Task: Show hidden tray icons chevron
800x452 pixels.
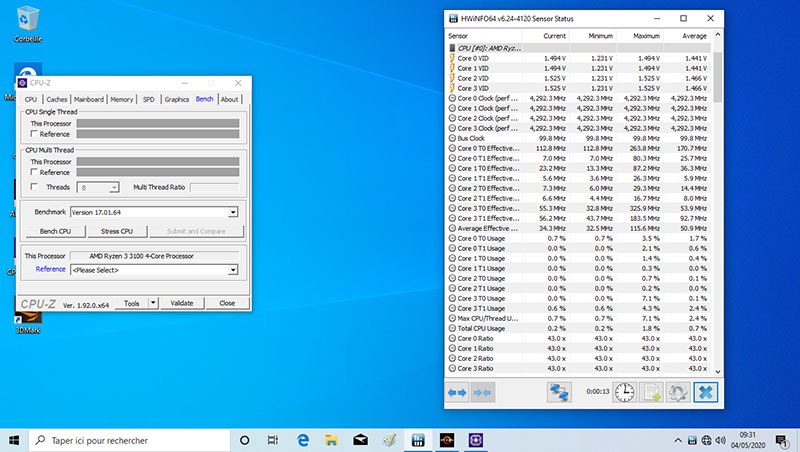Action: pos(678,440)
